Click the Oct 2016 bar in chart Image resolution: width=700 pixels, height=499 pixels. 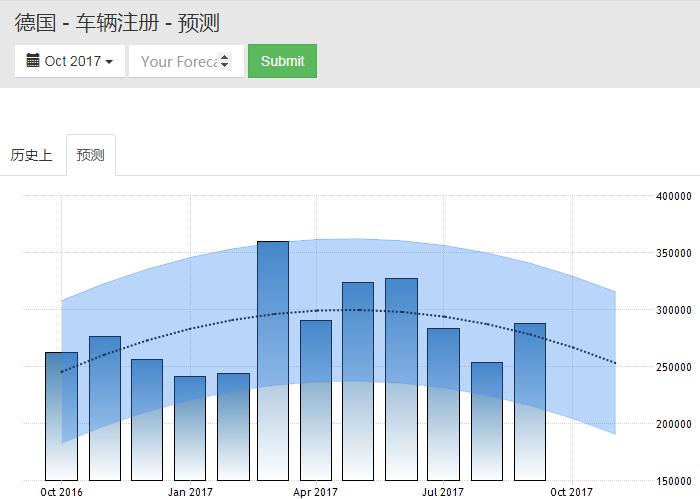coord(61,416)
